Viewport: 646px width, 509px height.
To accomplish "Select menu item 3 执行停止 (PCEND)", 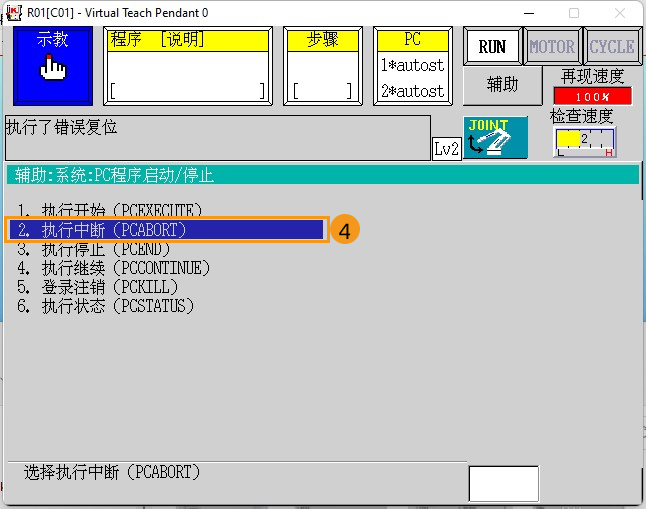I will coord(94,249).
